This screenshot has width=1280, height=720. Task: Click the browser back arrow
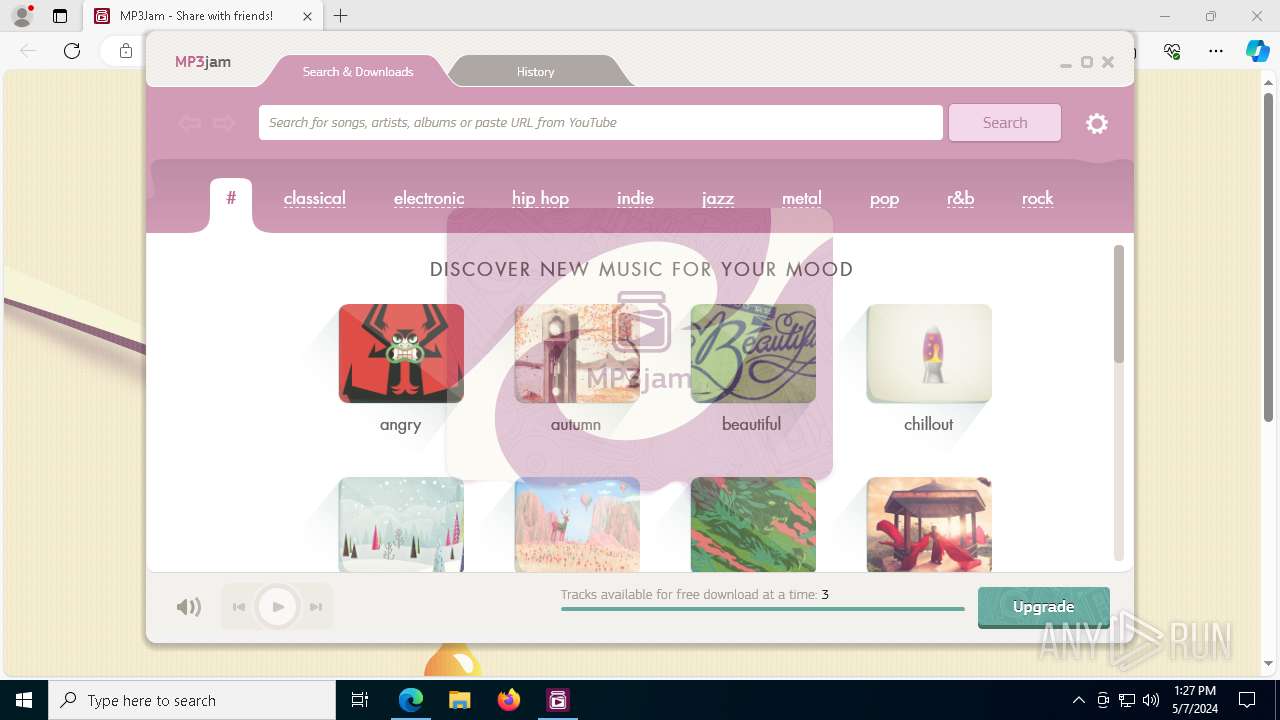click(28, 51)
